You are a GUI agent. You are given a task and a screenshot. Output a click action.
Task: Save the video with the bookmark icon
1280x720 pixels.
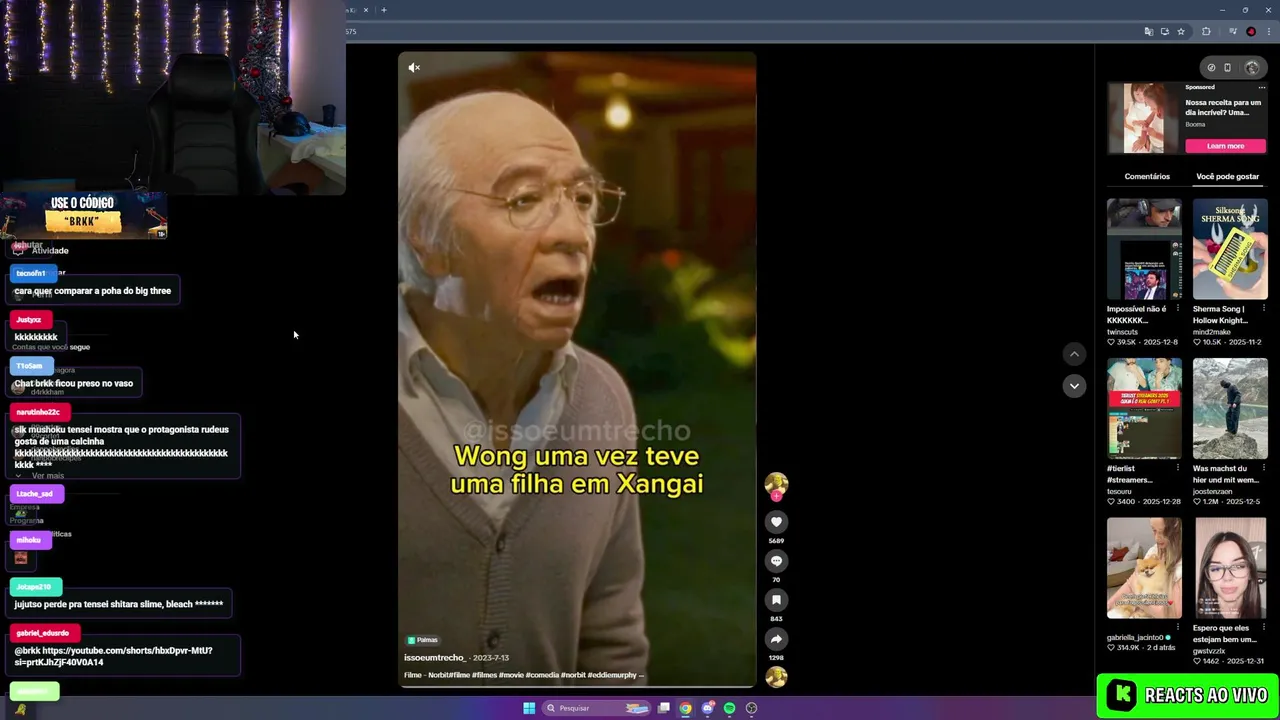coord(776,600)
